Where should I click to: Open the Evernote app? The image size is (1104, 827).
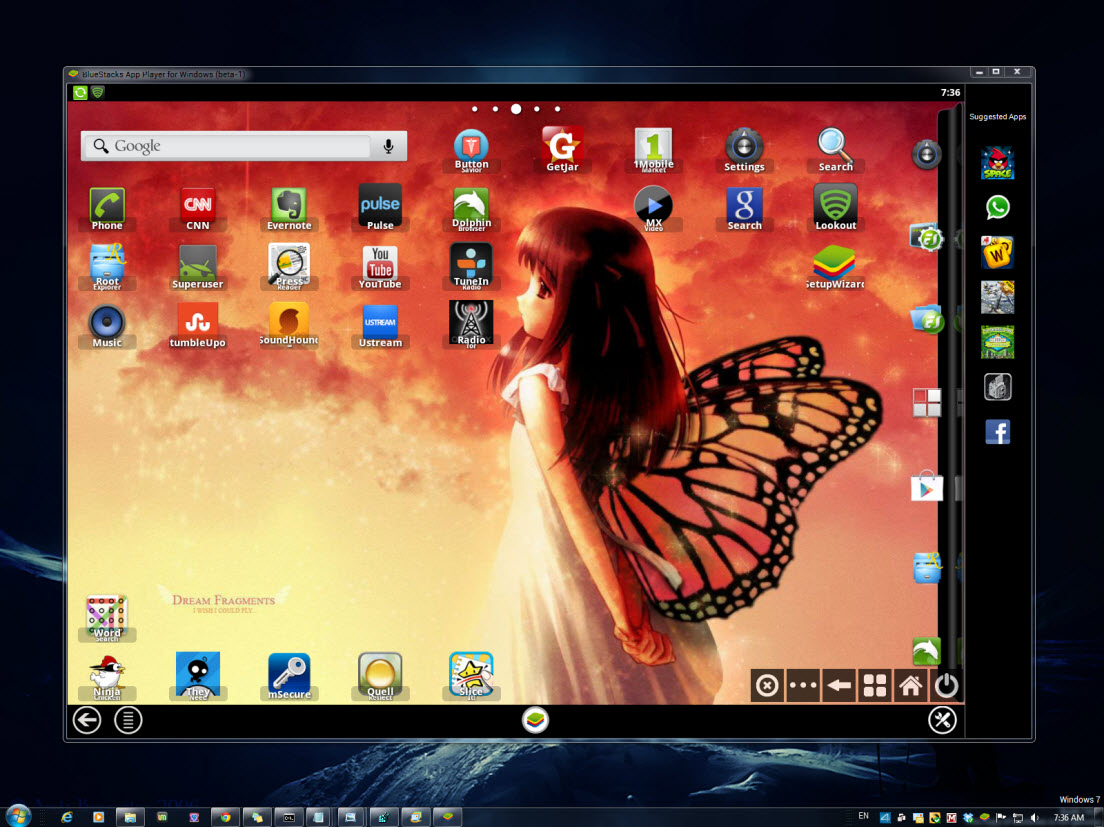pyautogui.click(x=289, y=208)
